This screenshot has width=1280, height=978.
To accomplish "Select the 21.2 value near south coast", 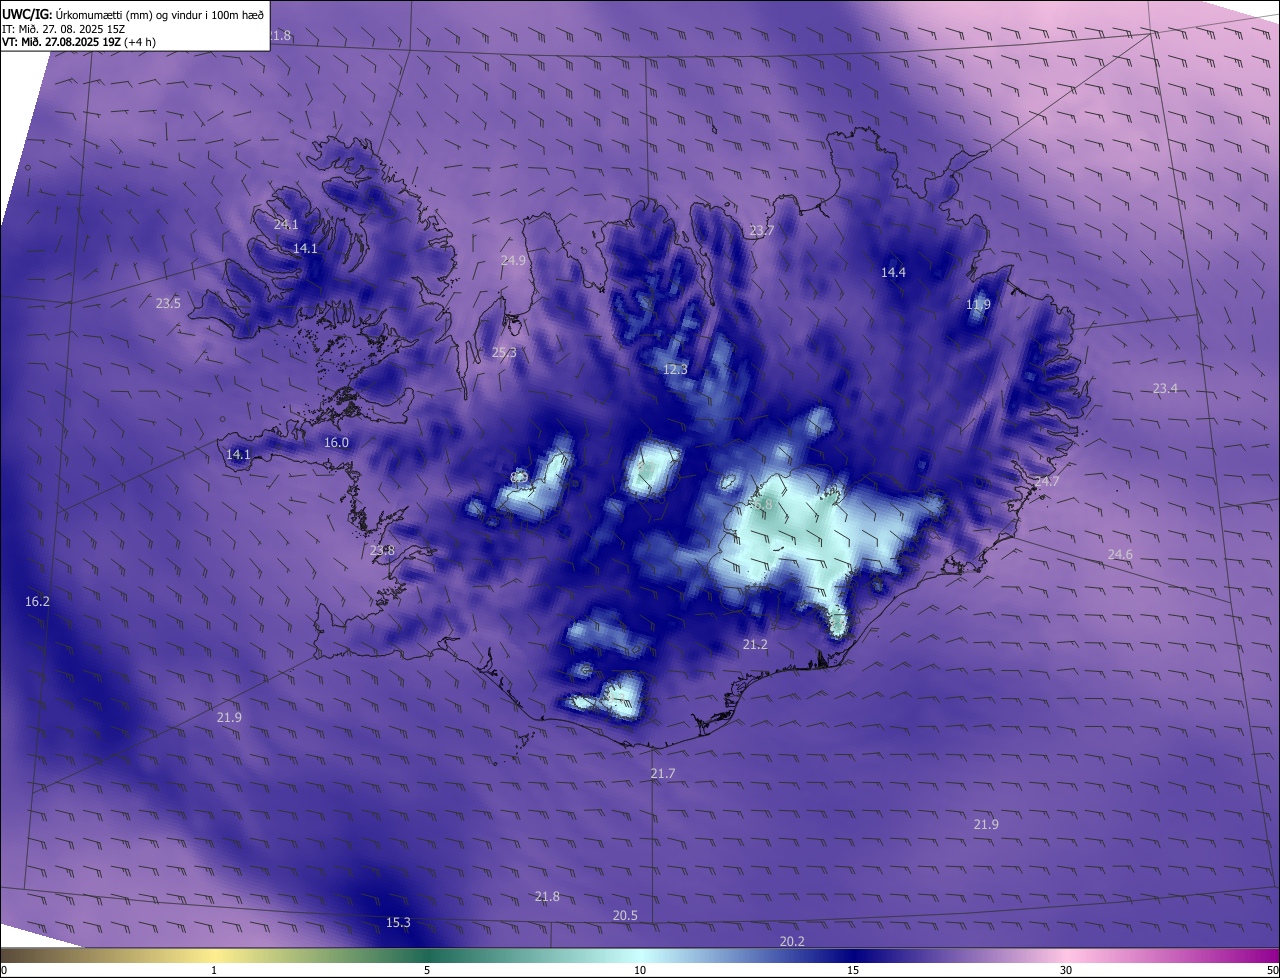I will click(x=755, y=645).
